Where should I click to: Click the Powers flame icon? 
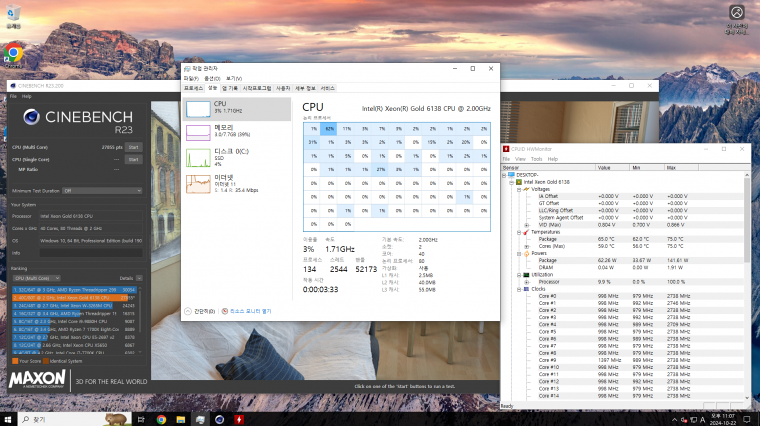tap(526, 253)
